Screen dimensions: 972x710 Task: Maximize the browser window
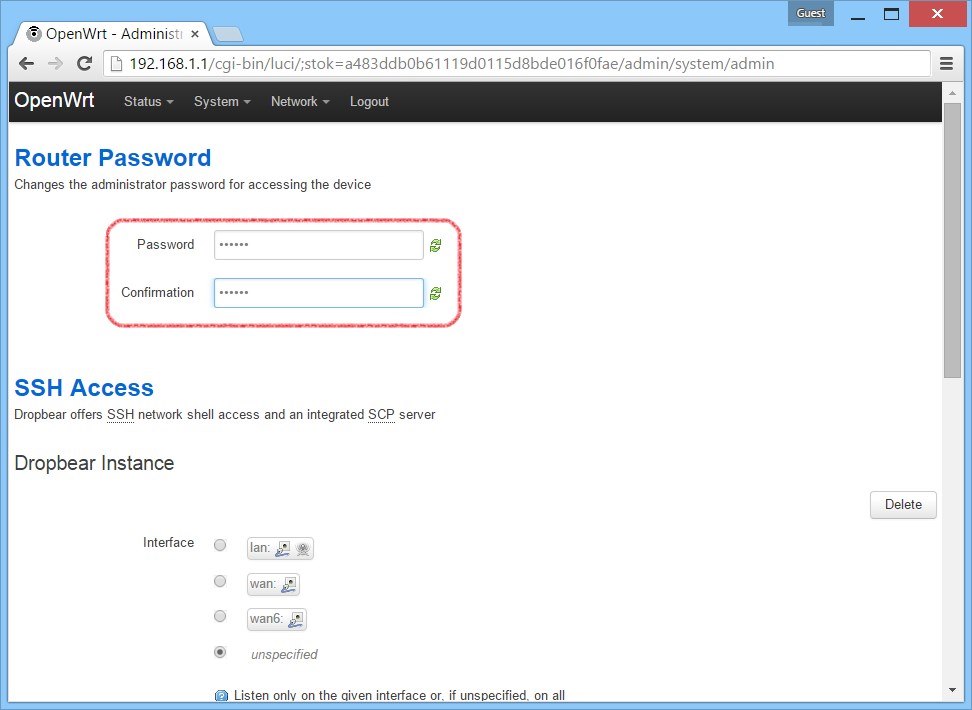point(891,14)
